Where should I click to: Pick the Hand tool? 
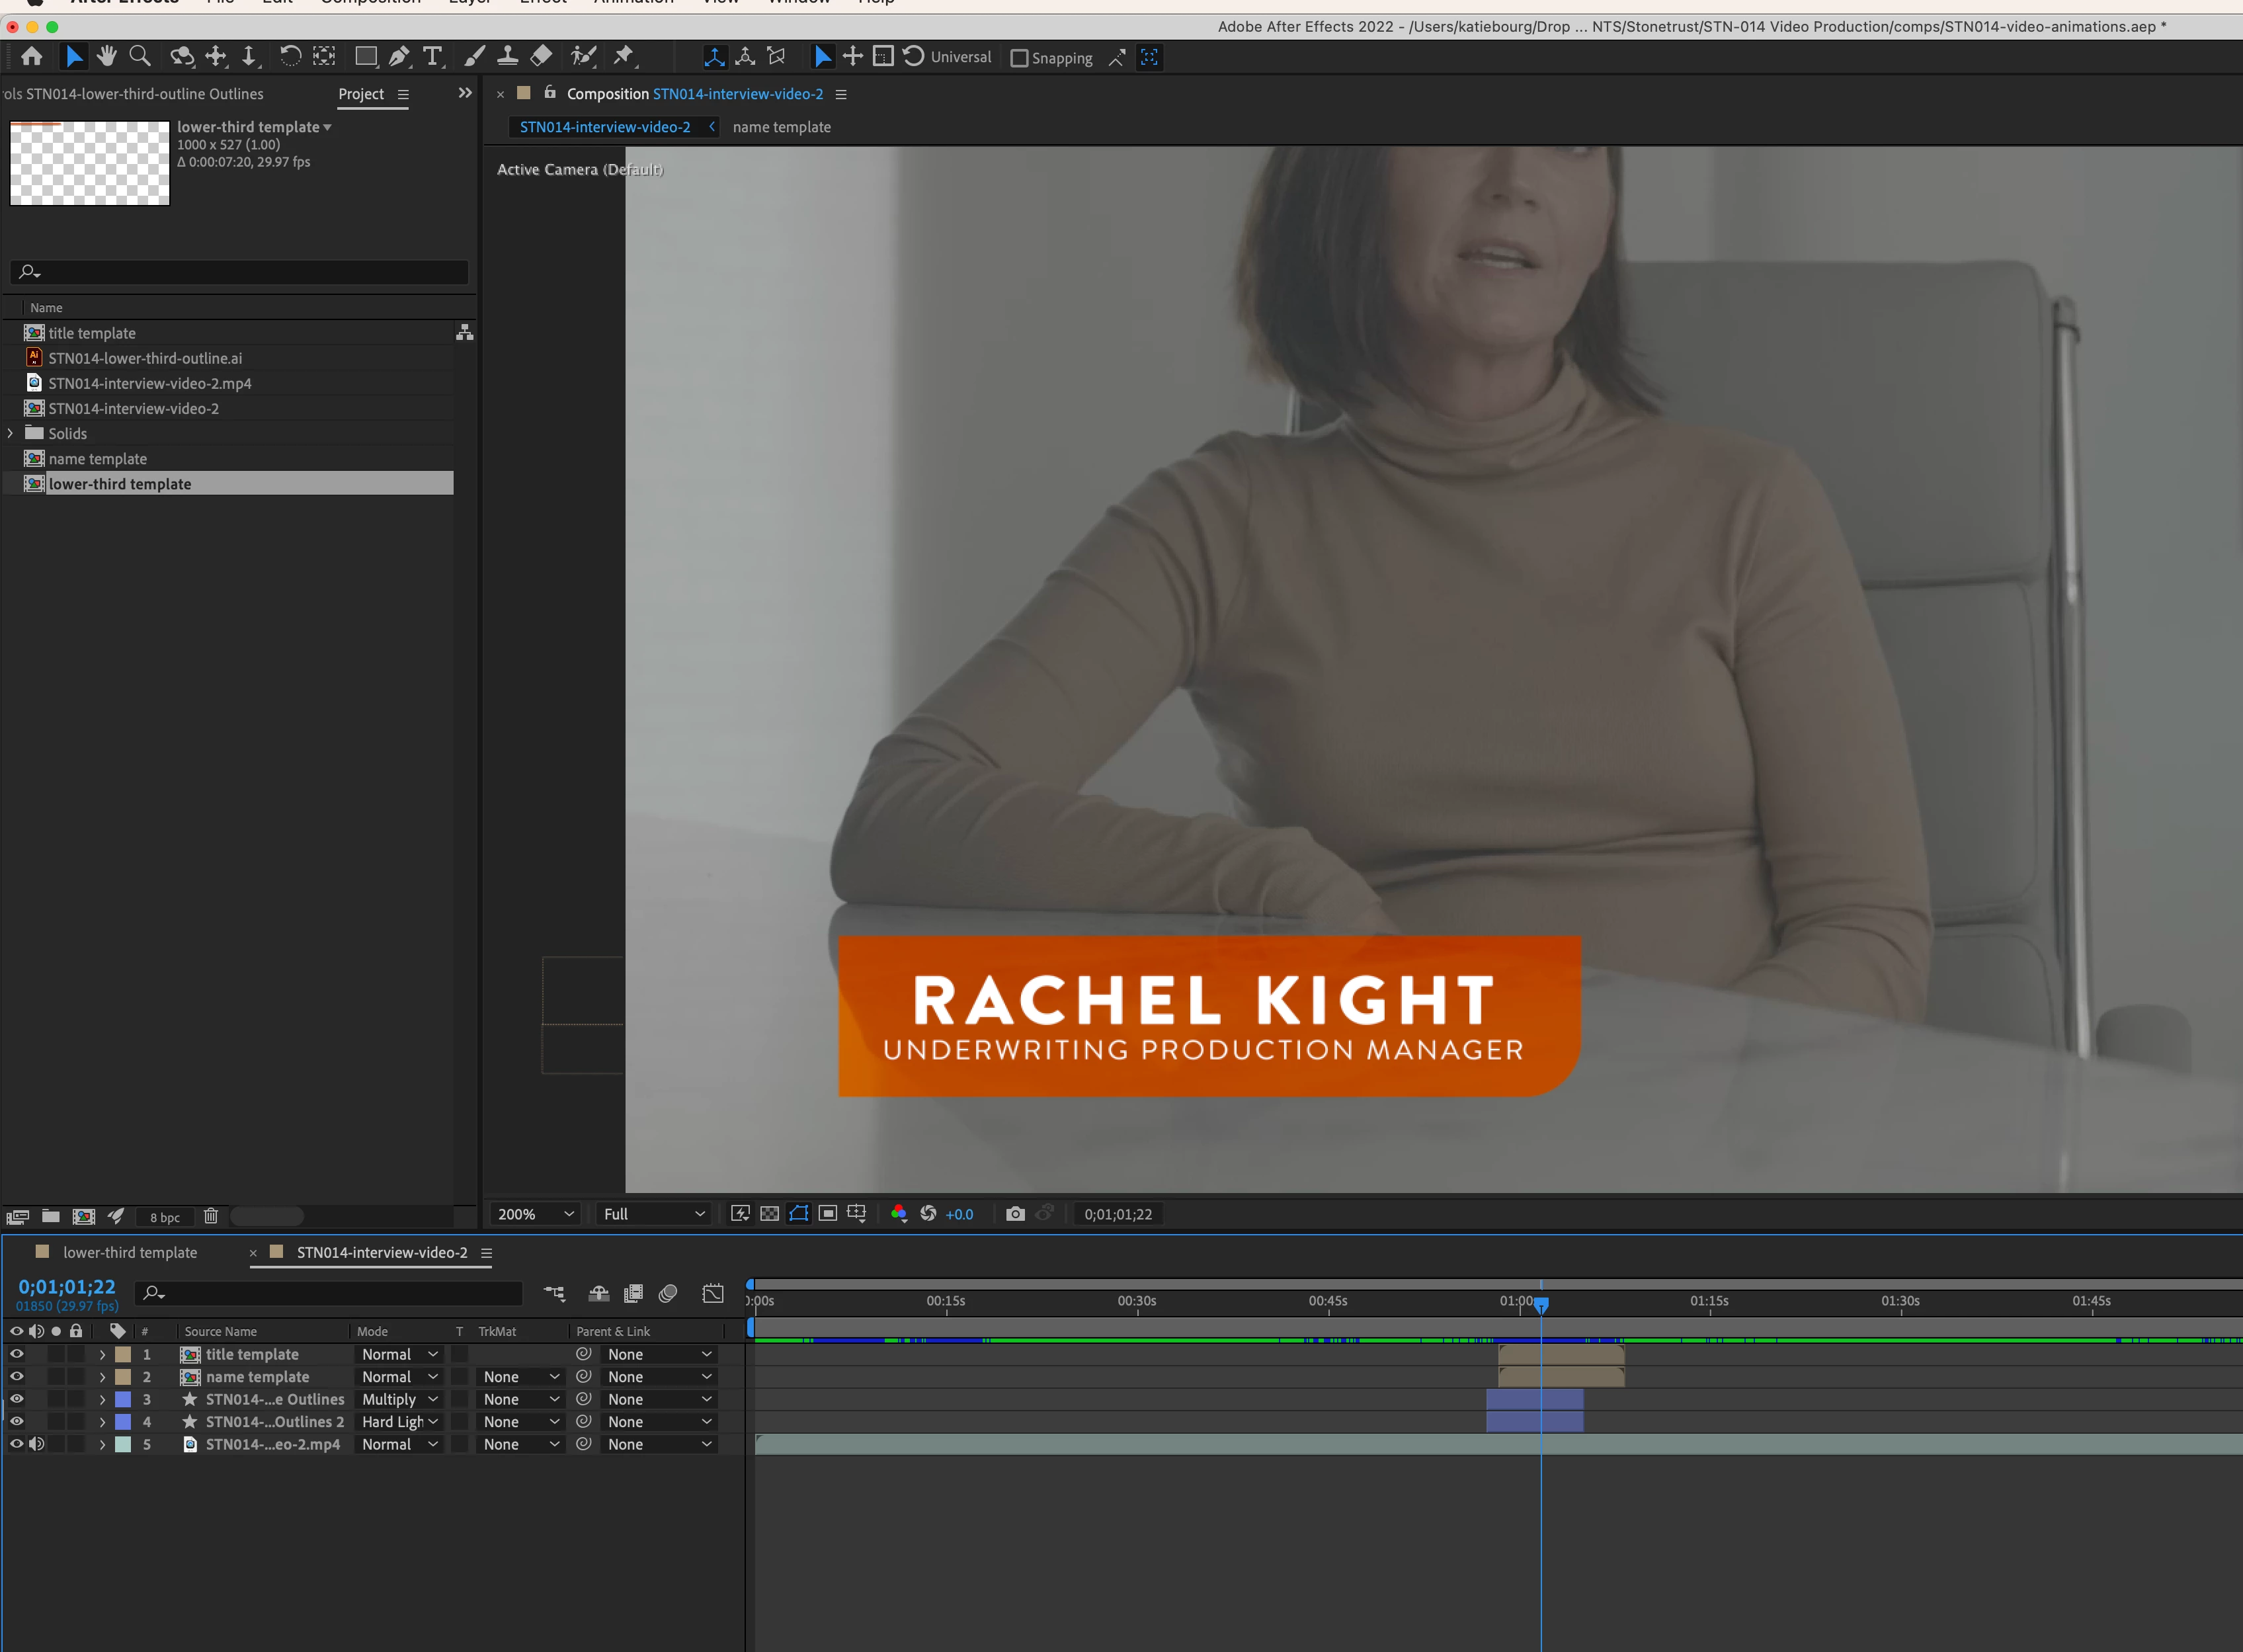(x=107, y=57)
